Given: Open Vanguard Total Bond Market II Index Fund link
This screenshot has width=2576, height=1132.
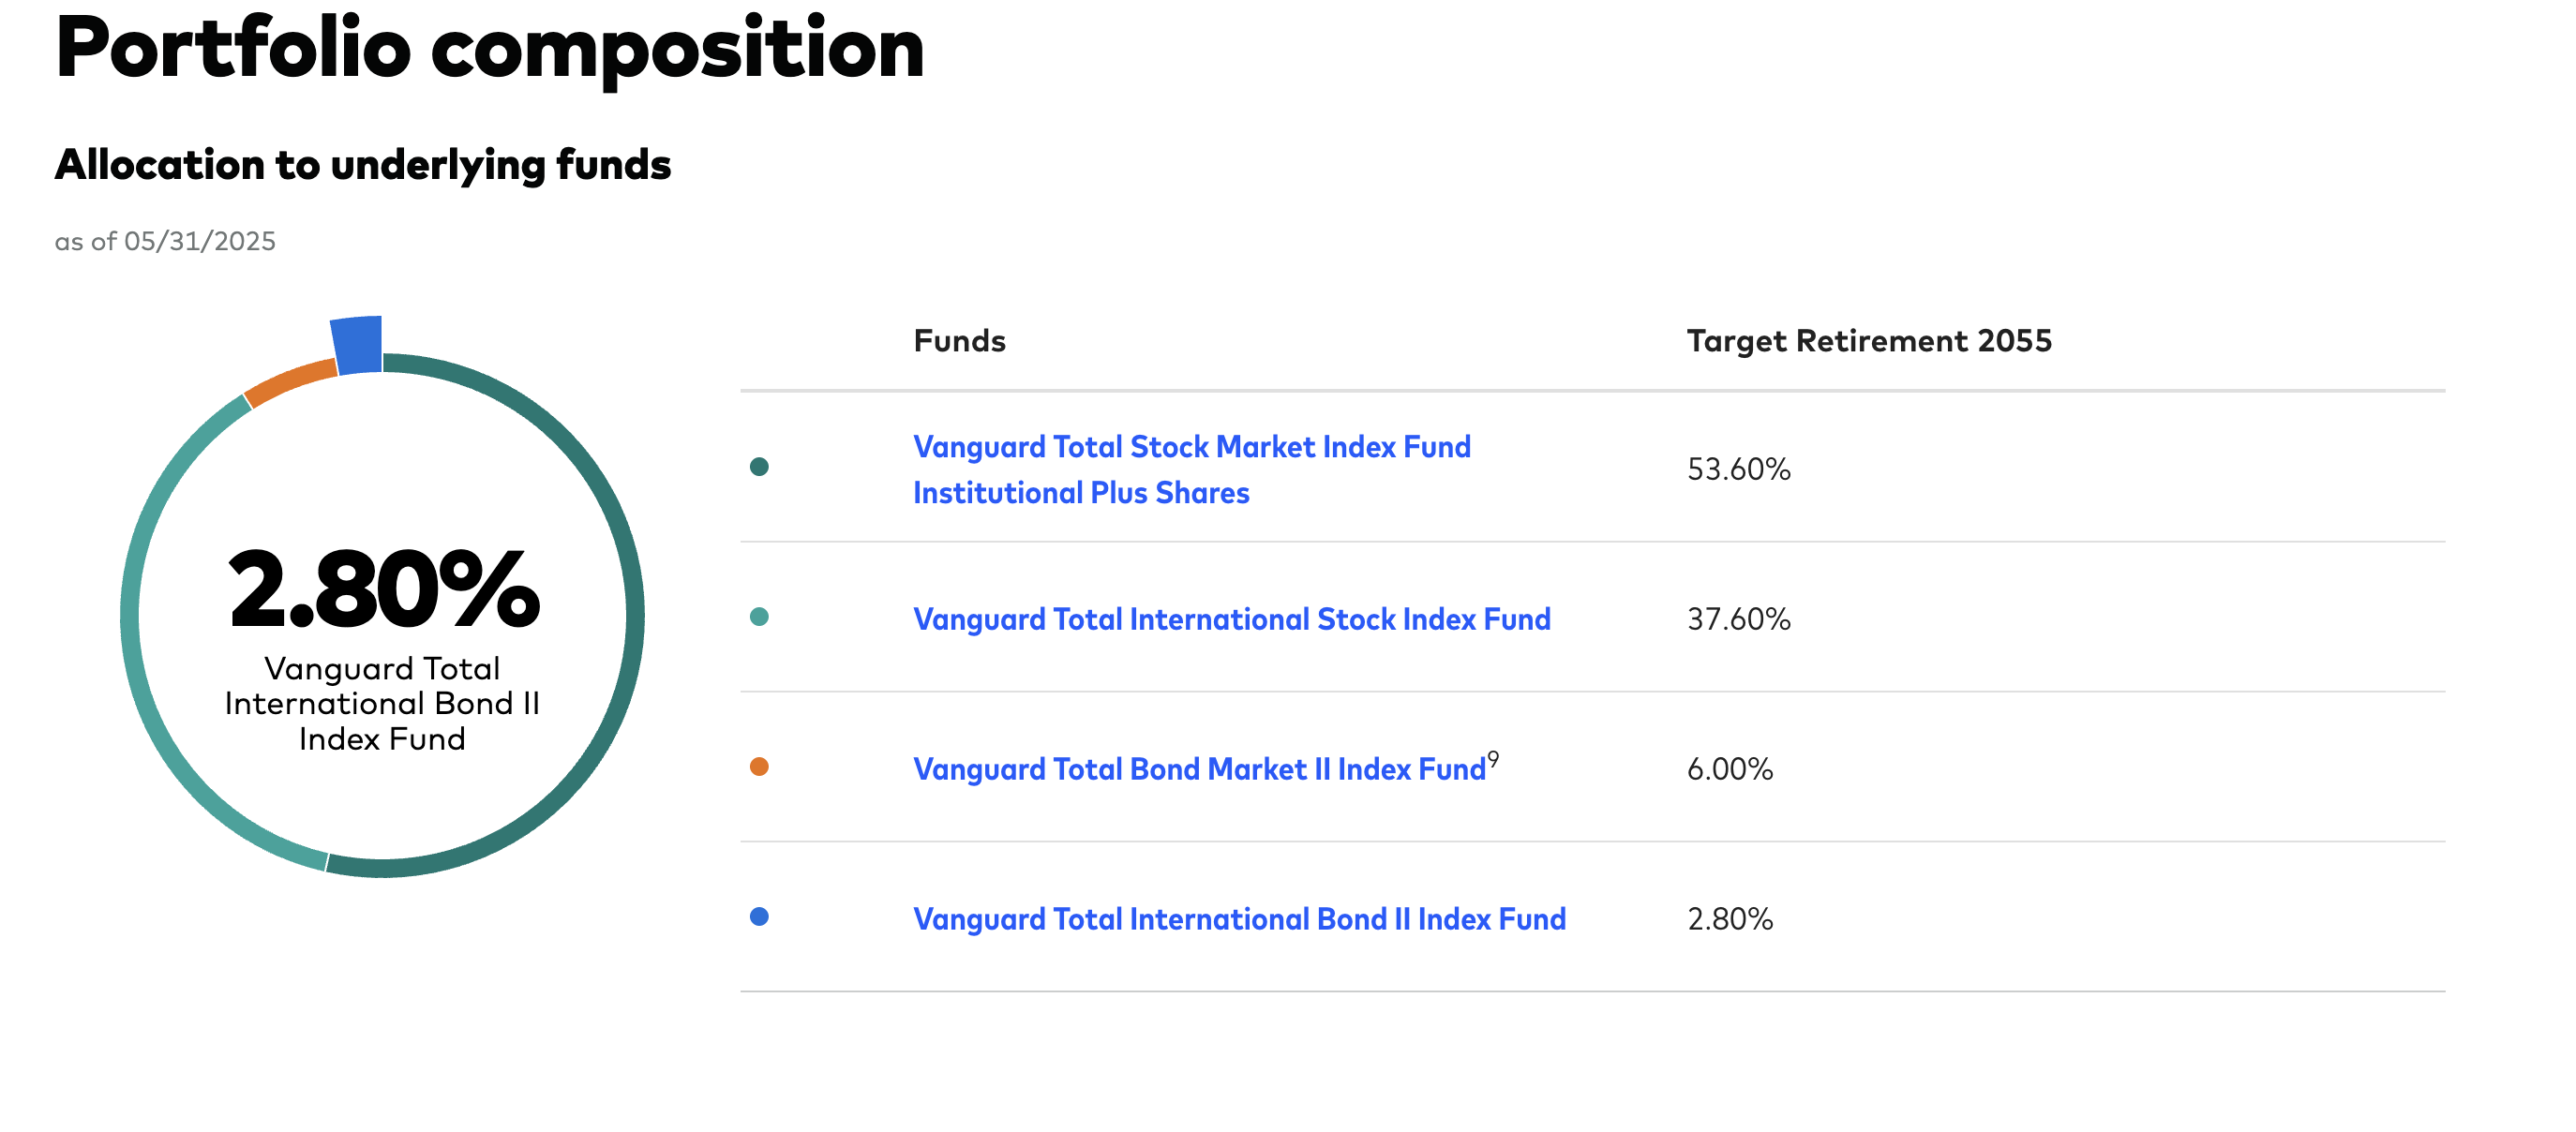Looking at the screenshot, I should point(1199,769).
